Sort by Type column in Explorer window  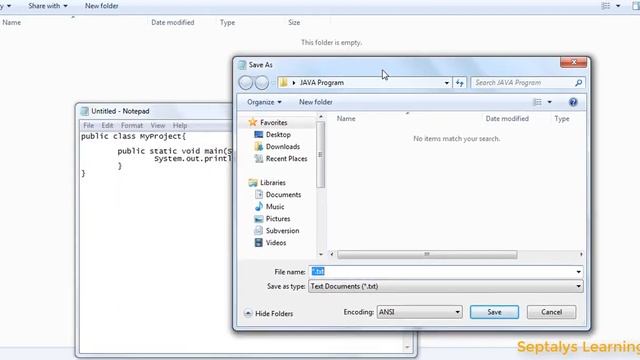pyautogui.click(x=227, y=22)
